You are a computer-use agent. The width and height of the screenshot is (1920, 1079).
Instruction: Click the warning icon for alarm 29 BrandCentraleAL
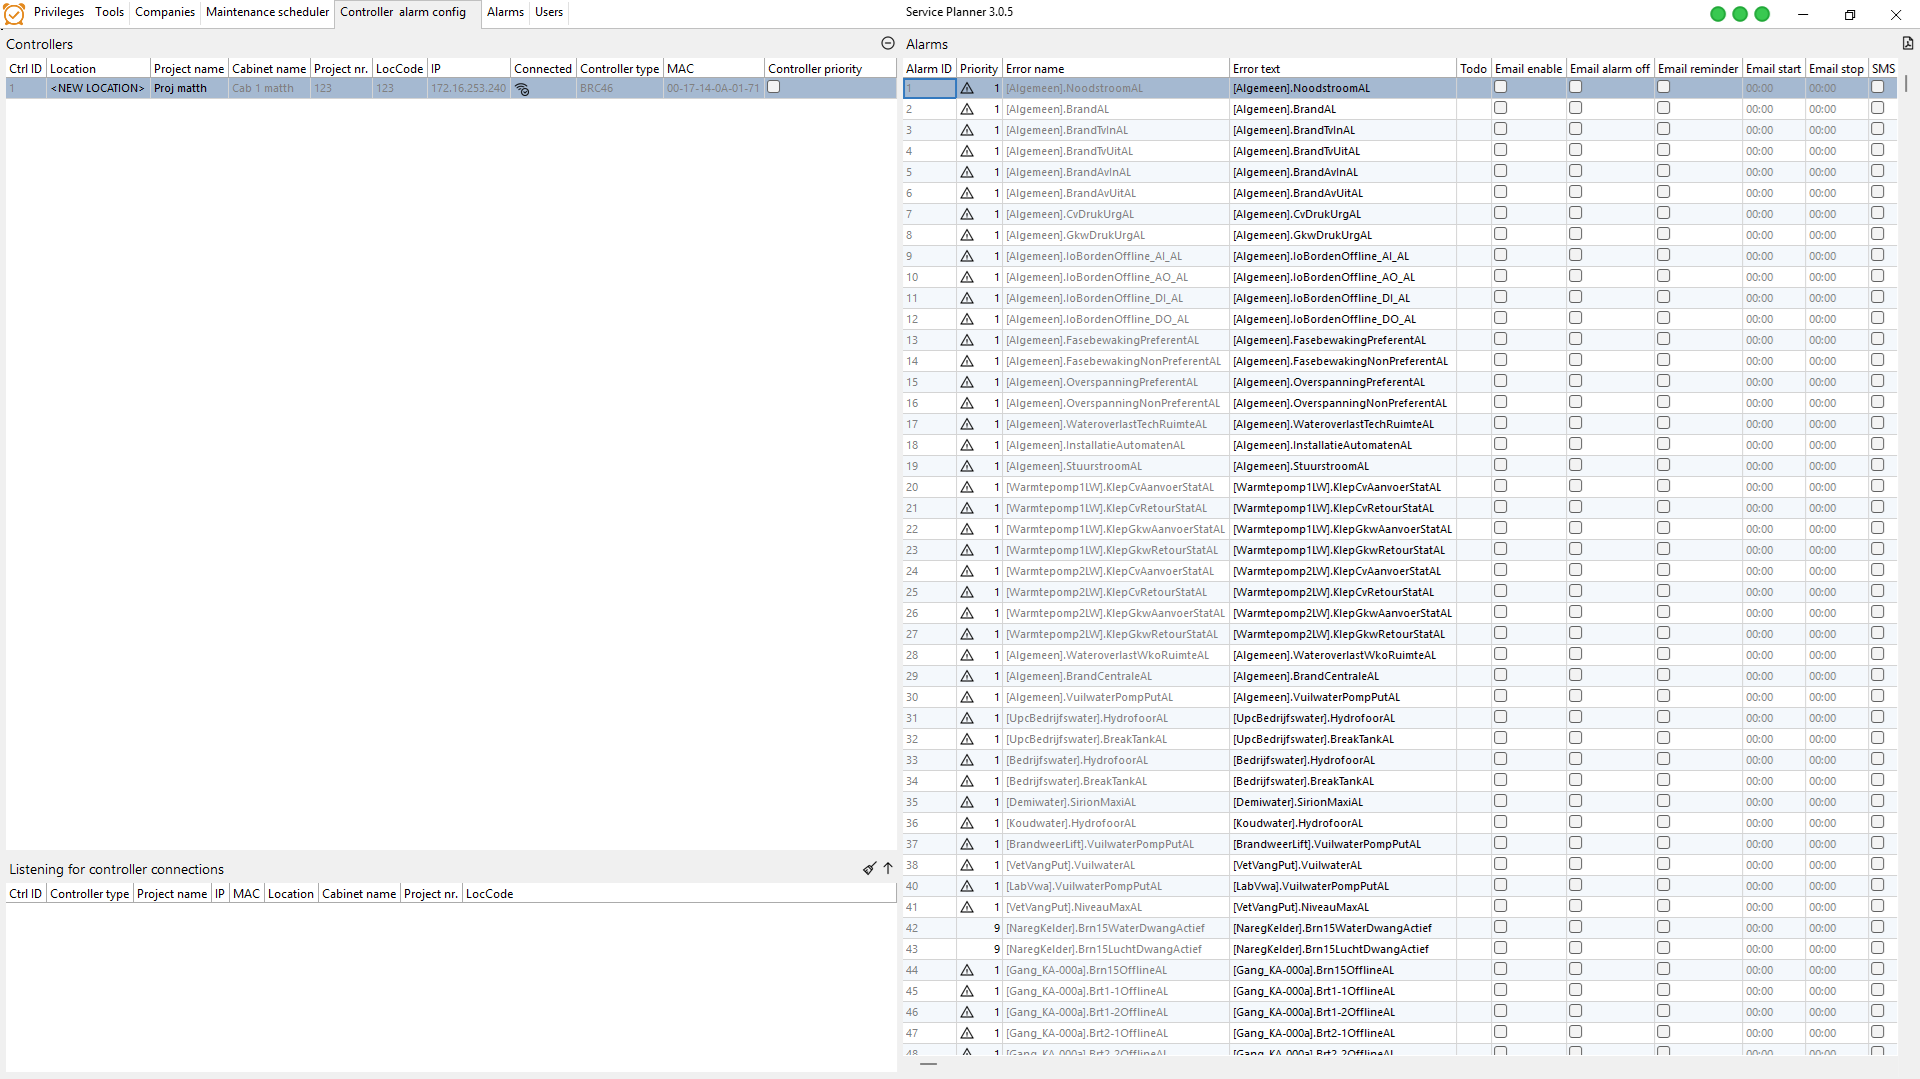[x=967, y=676]
